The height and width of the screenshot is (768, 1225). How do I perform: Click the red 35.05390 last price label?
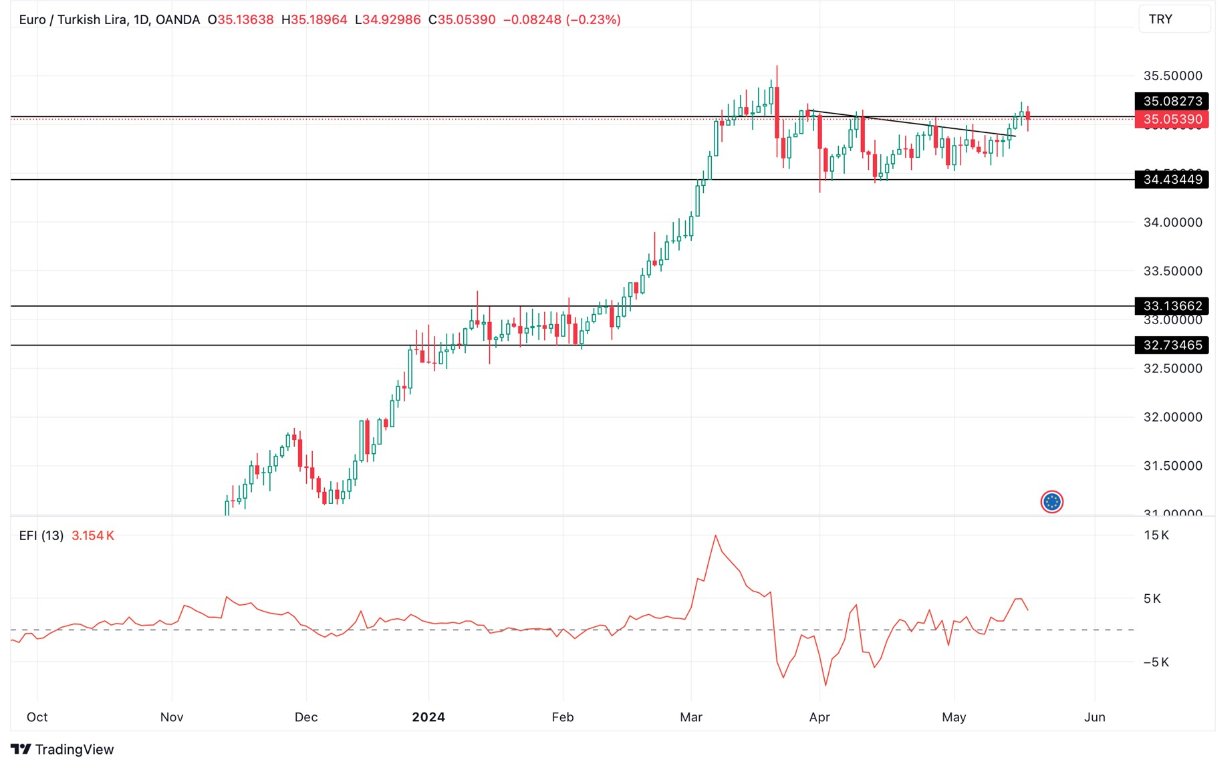click(1170, 118)
